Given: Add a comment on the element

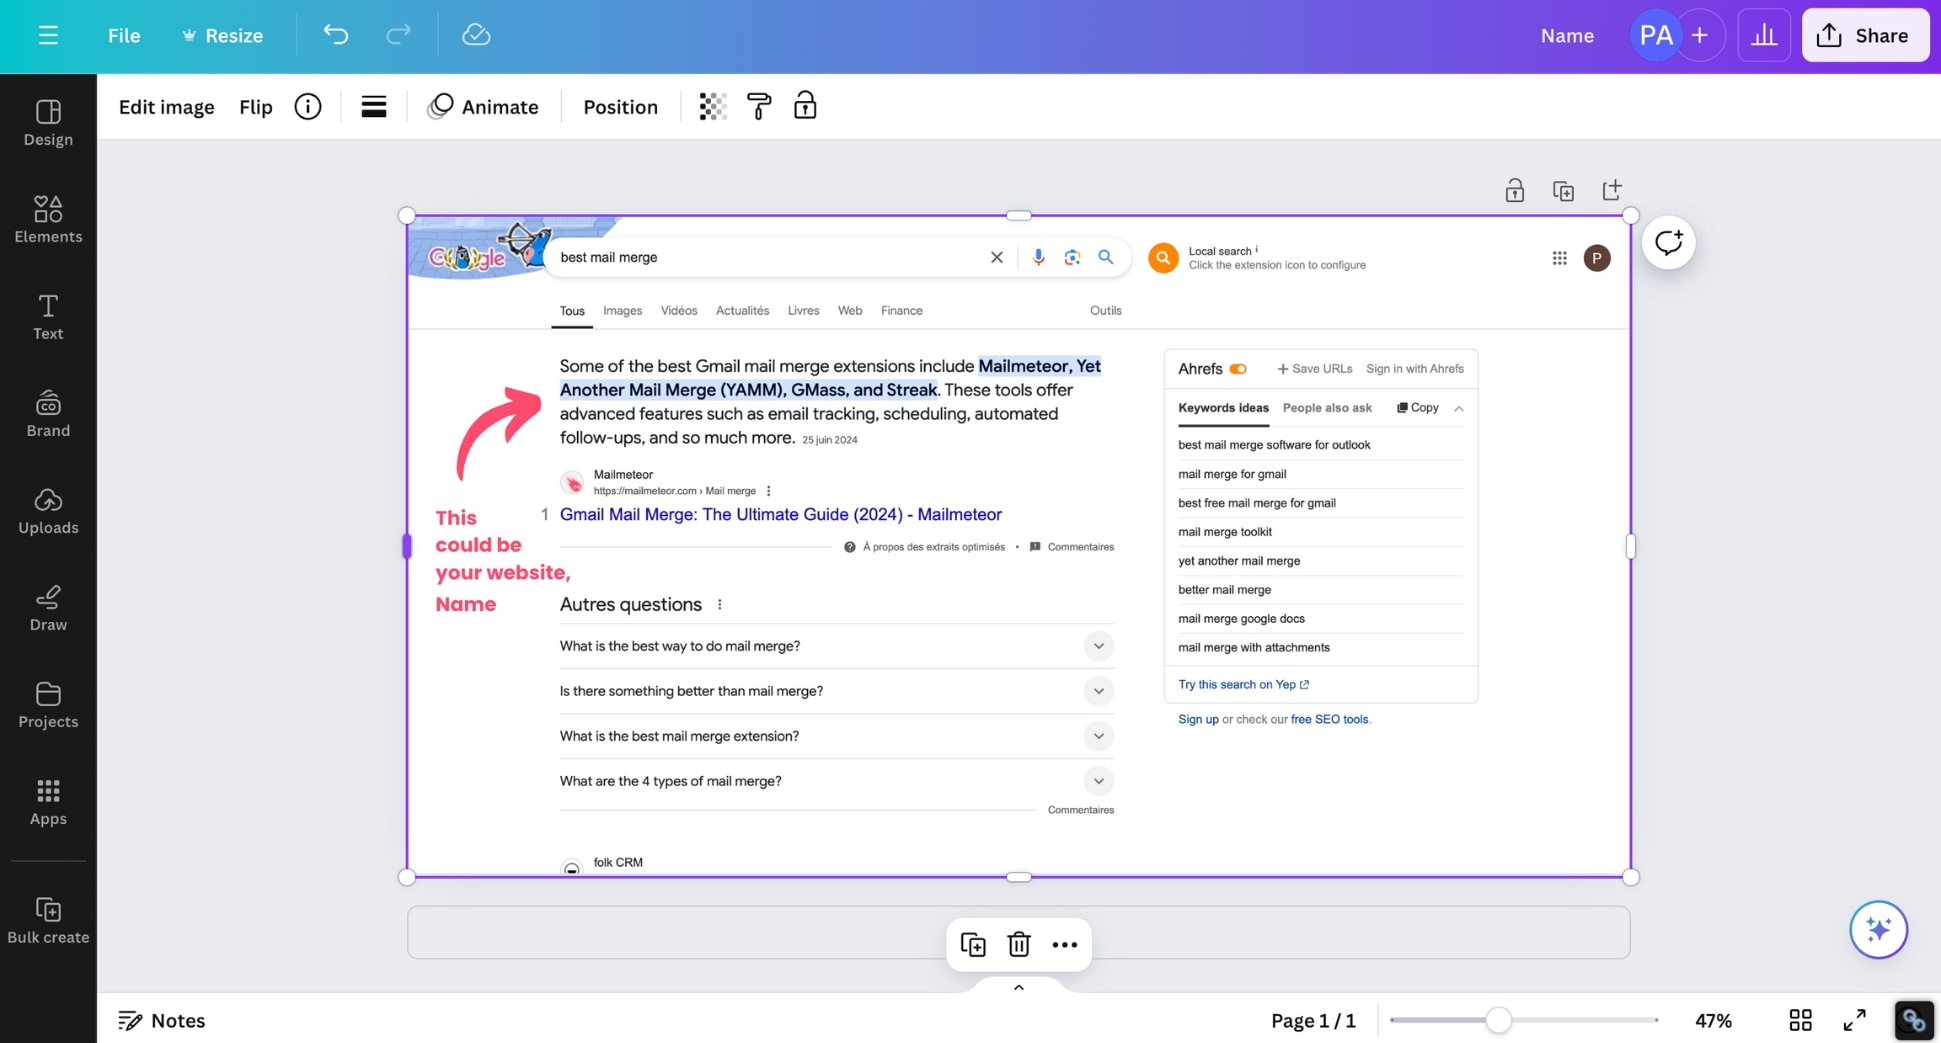Looking at the screenshot, I should 1668,243.
